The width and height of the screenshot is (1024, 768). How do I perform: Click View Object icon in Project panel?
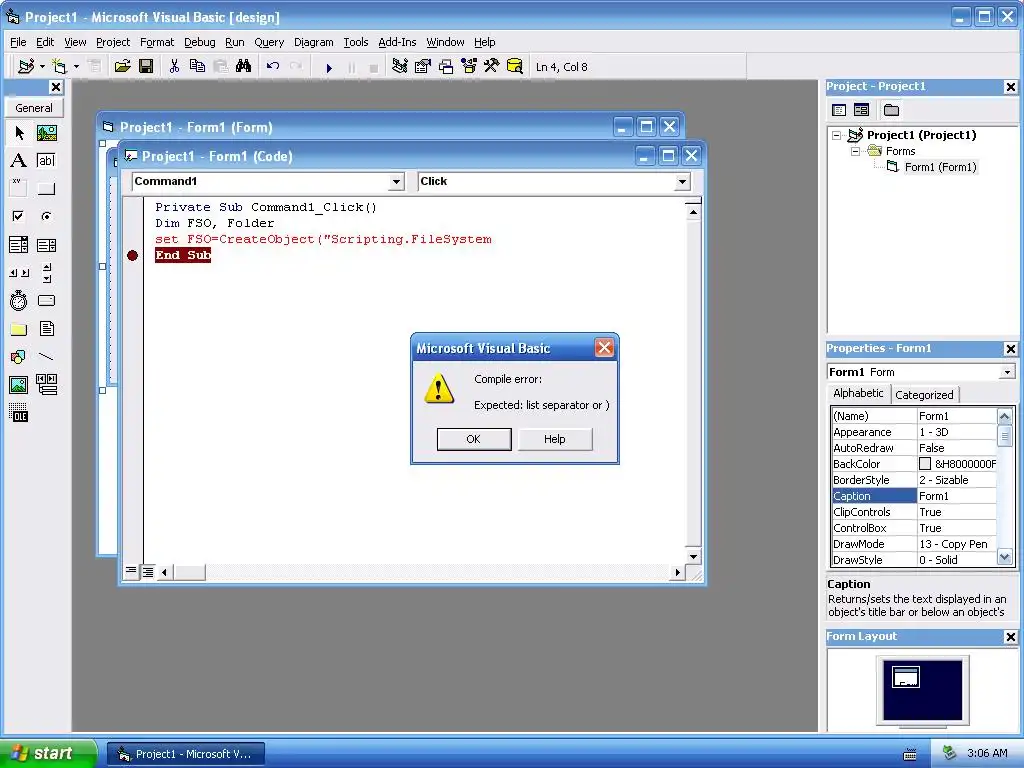[x=861, y=110]
